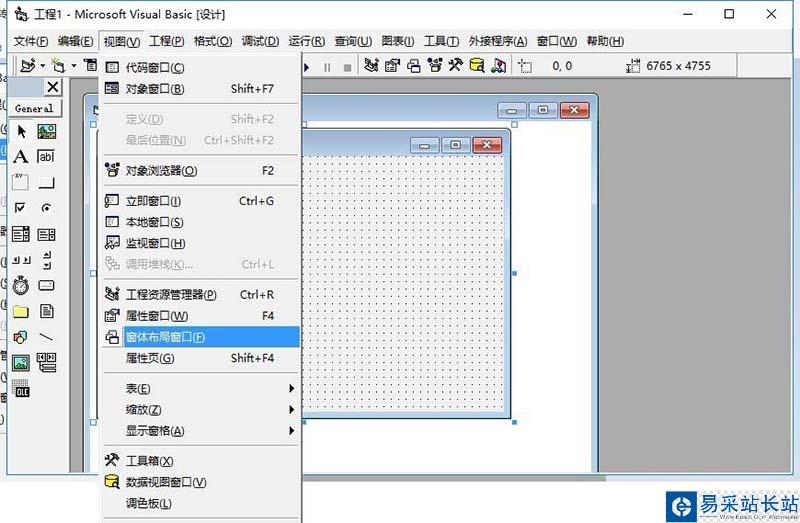
Task: Select the FileListBox control tool
Action: pyautogui.click(x=46, y=311)
